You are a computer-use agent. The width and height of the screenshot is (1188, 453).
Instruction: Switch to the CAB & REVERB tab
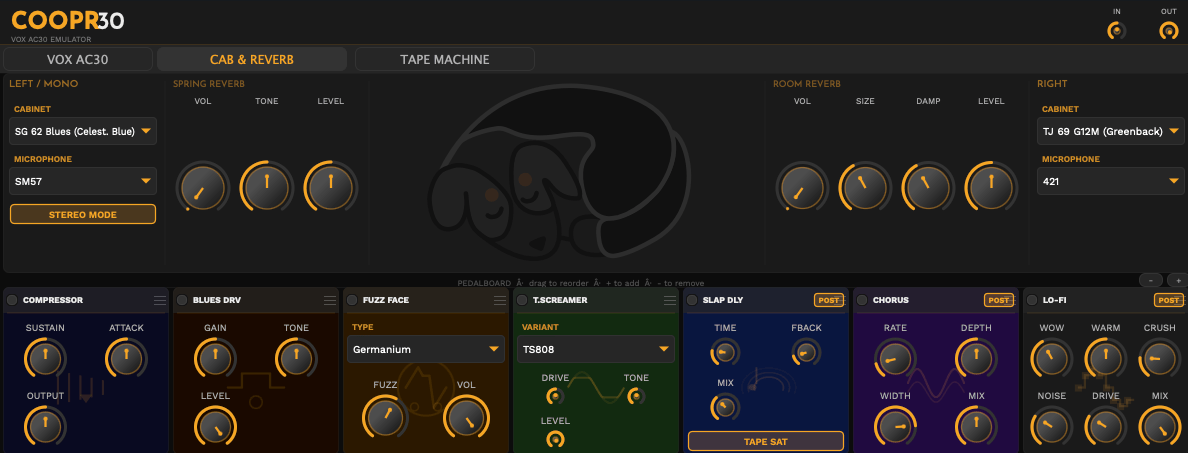(x=252, y=59)
